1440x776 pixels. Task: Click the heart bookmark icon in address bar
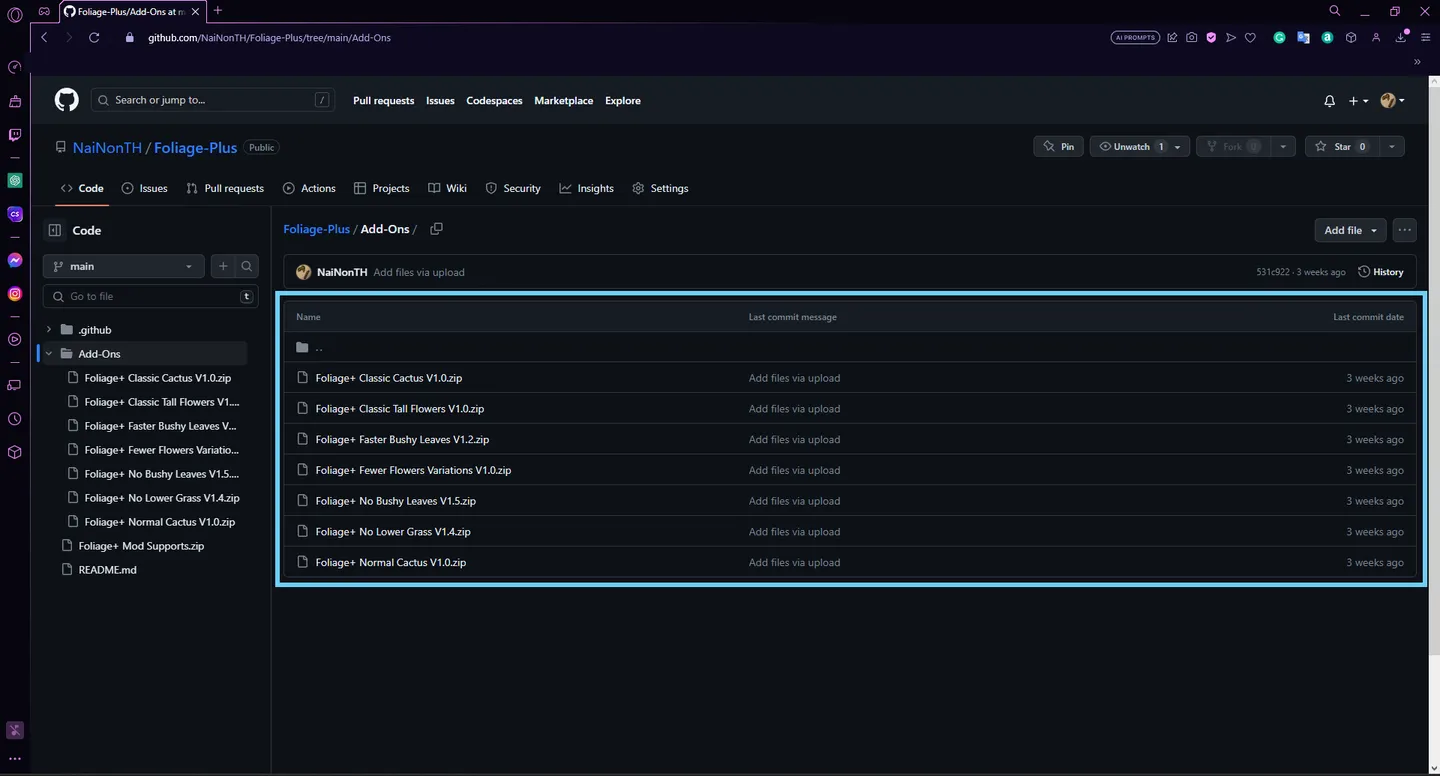click(x=1250, y=38)
